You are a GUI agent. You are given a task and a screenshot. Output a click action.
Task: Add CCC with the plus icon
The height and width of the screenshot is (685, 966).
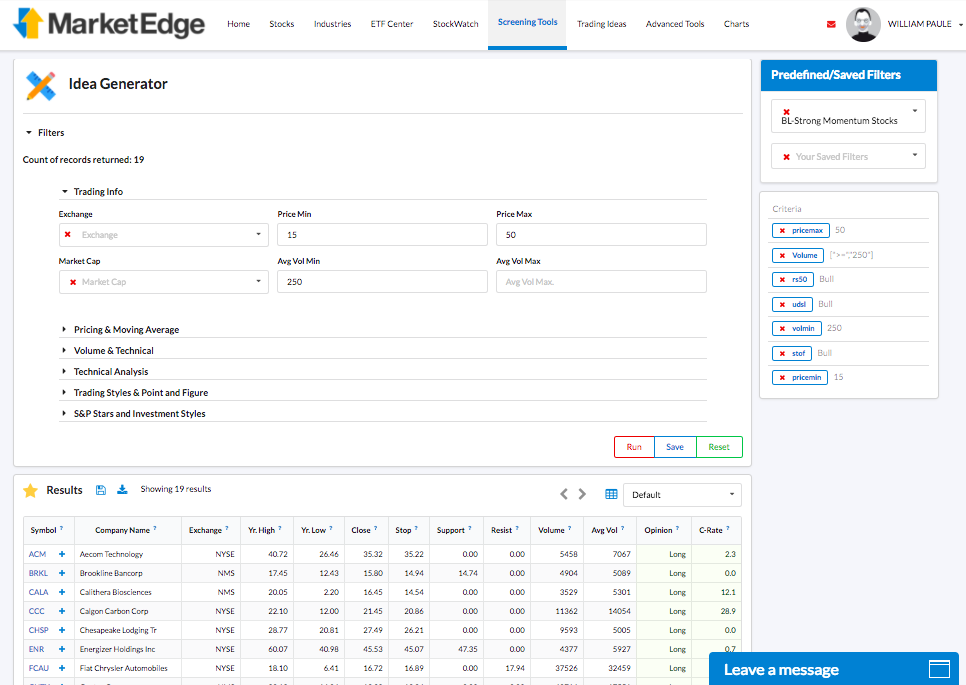pos(62,612)
